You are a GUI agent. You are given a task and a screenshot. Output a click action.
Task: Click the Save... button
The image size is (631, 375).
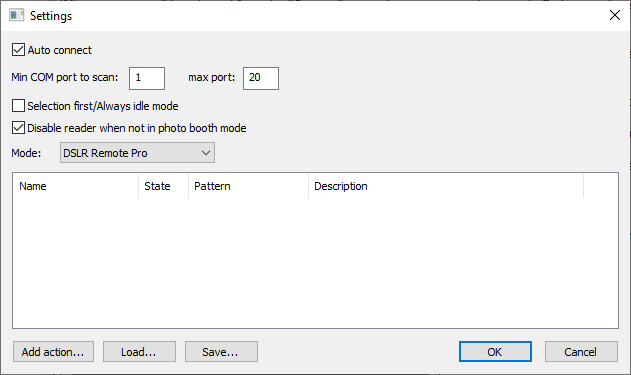pos(221,352)
